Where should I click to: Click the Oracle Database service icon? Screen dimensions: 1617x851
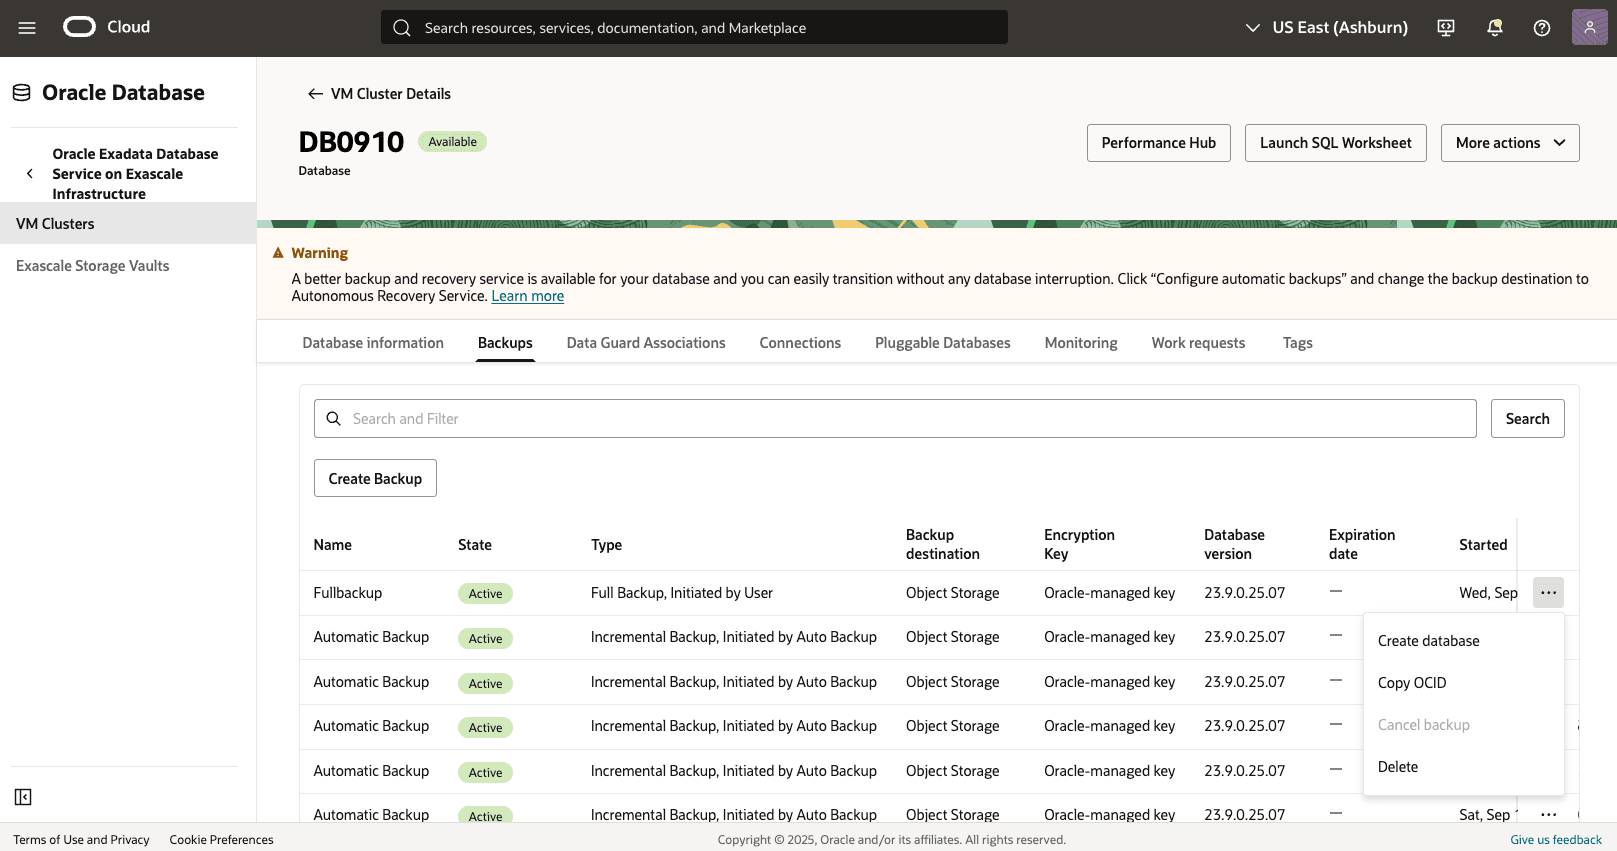click(22, 93)
